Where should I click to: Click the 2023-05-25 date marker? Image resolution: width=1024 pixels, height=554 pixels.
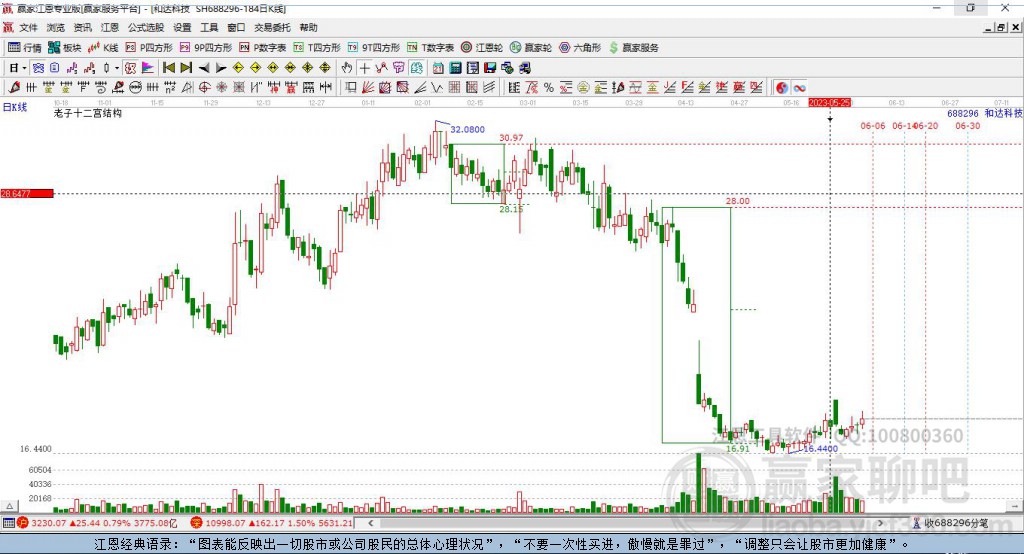829,103
